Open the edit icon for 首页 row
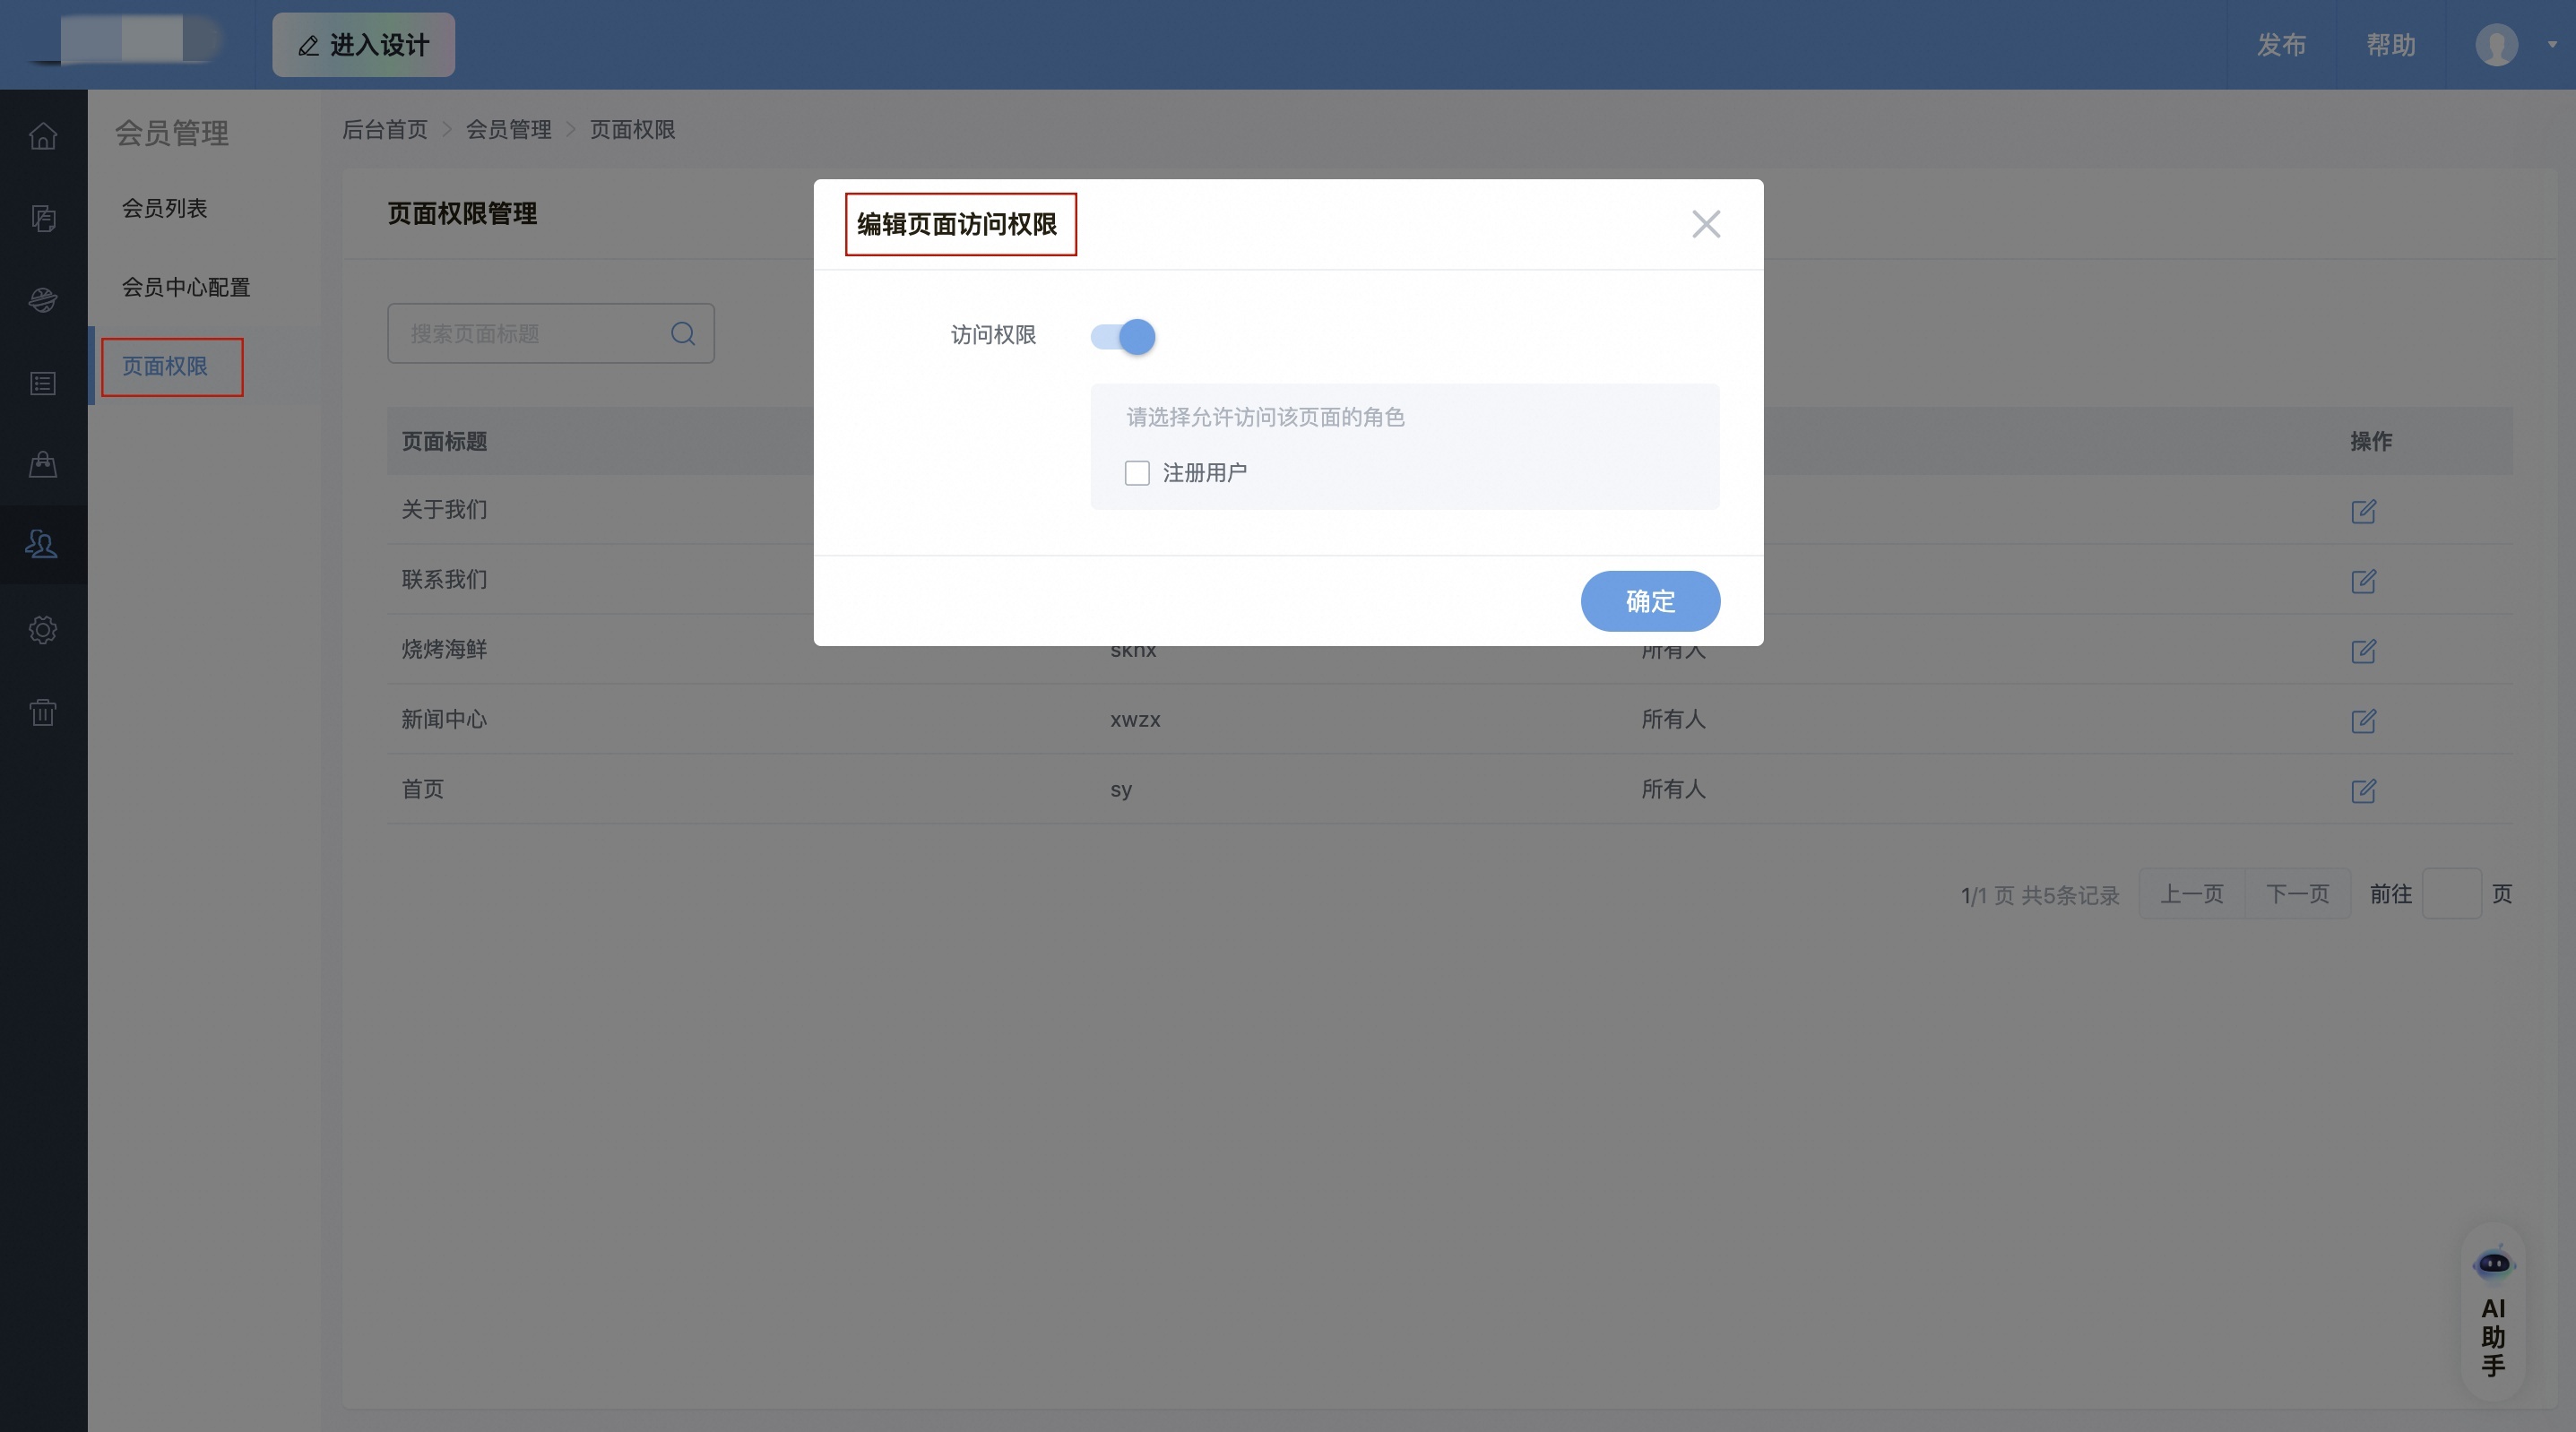2576x1432 pixels. pyautogui.click(x=2364, y=791)
